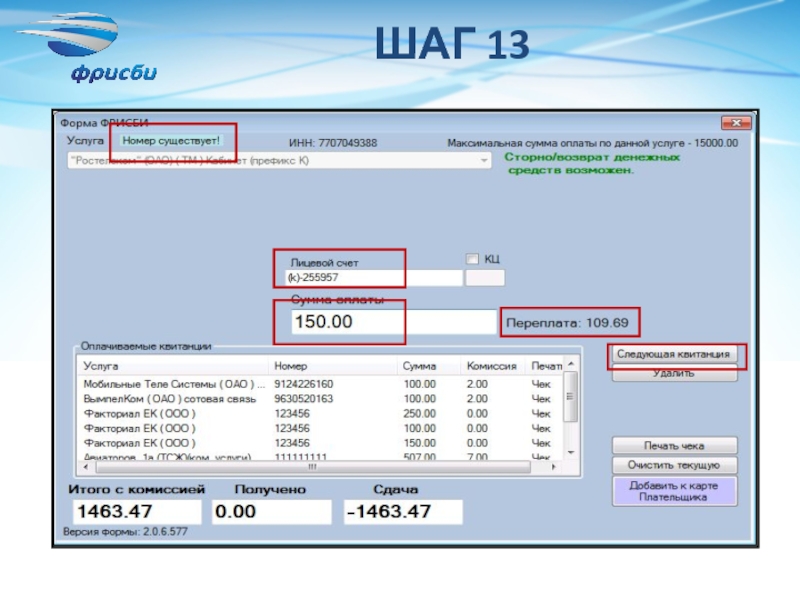Click the Номер существует! status label

(x=171, y=141)
